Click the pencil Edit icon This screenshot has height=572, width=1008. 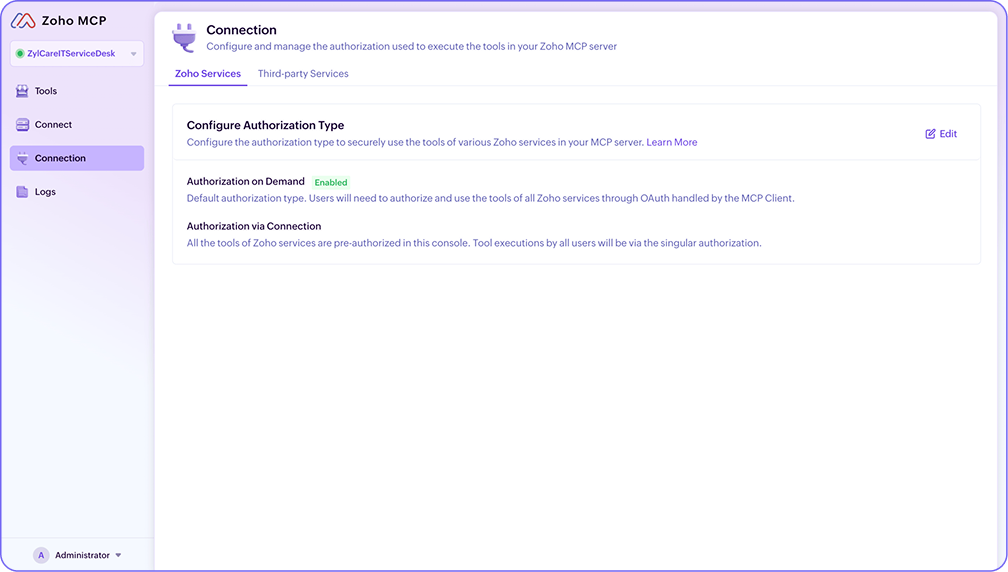930,134
